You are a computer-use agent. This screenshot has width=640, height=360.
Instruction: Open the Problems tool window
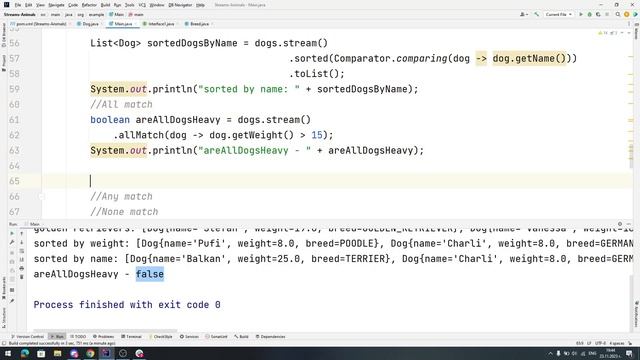(x=103, y=337)
